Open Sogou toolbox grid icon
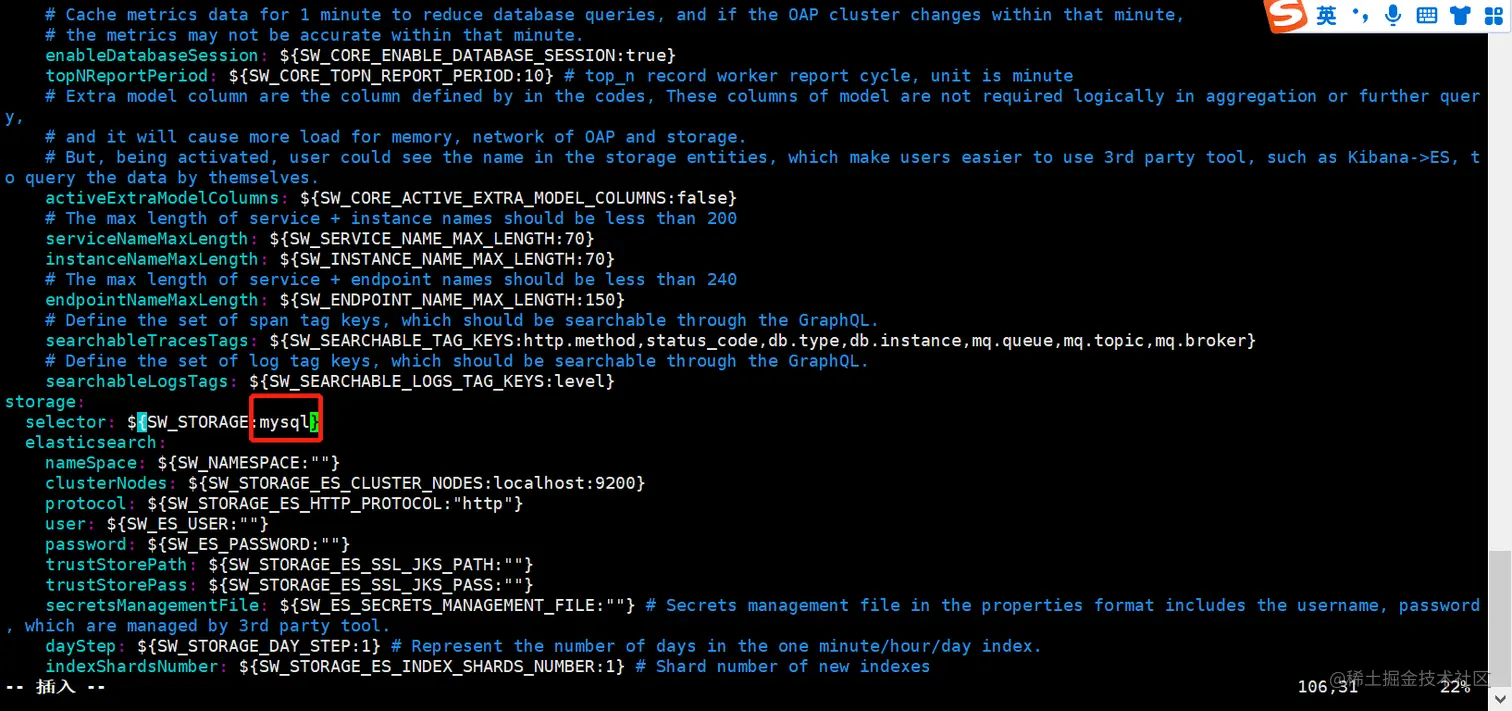Image resolution: width=1512 pixels, height=711 pixels. (x=1493, y=16)
